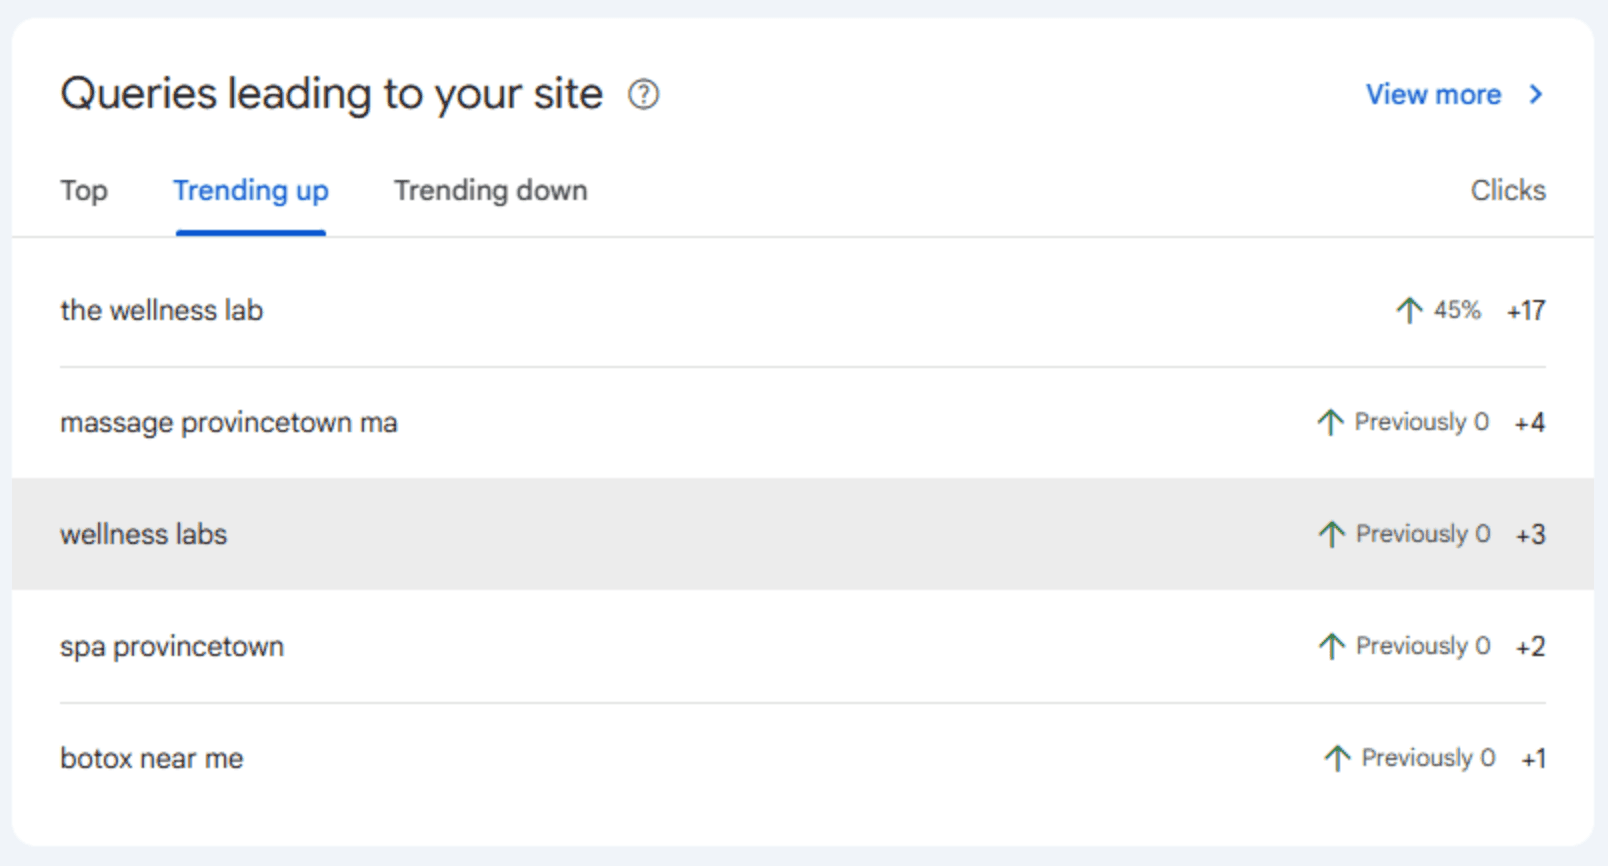1608x866 pixels.
Task: Click the 45% growth indicator
Action: click(1456, 310)
